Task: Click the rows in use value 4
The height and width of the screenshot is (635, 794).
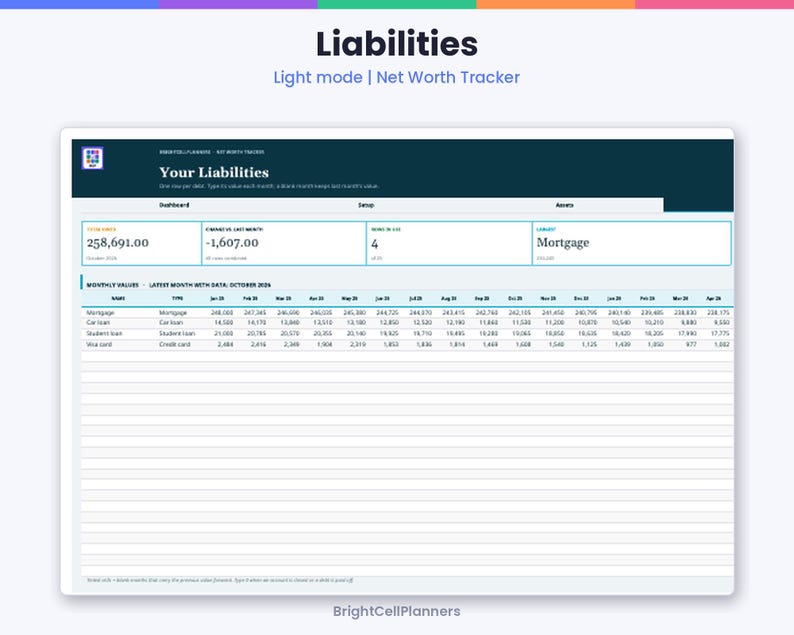Action: (375, 244)
